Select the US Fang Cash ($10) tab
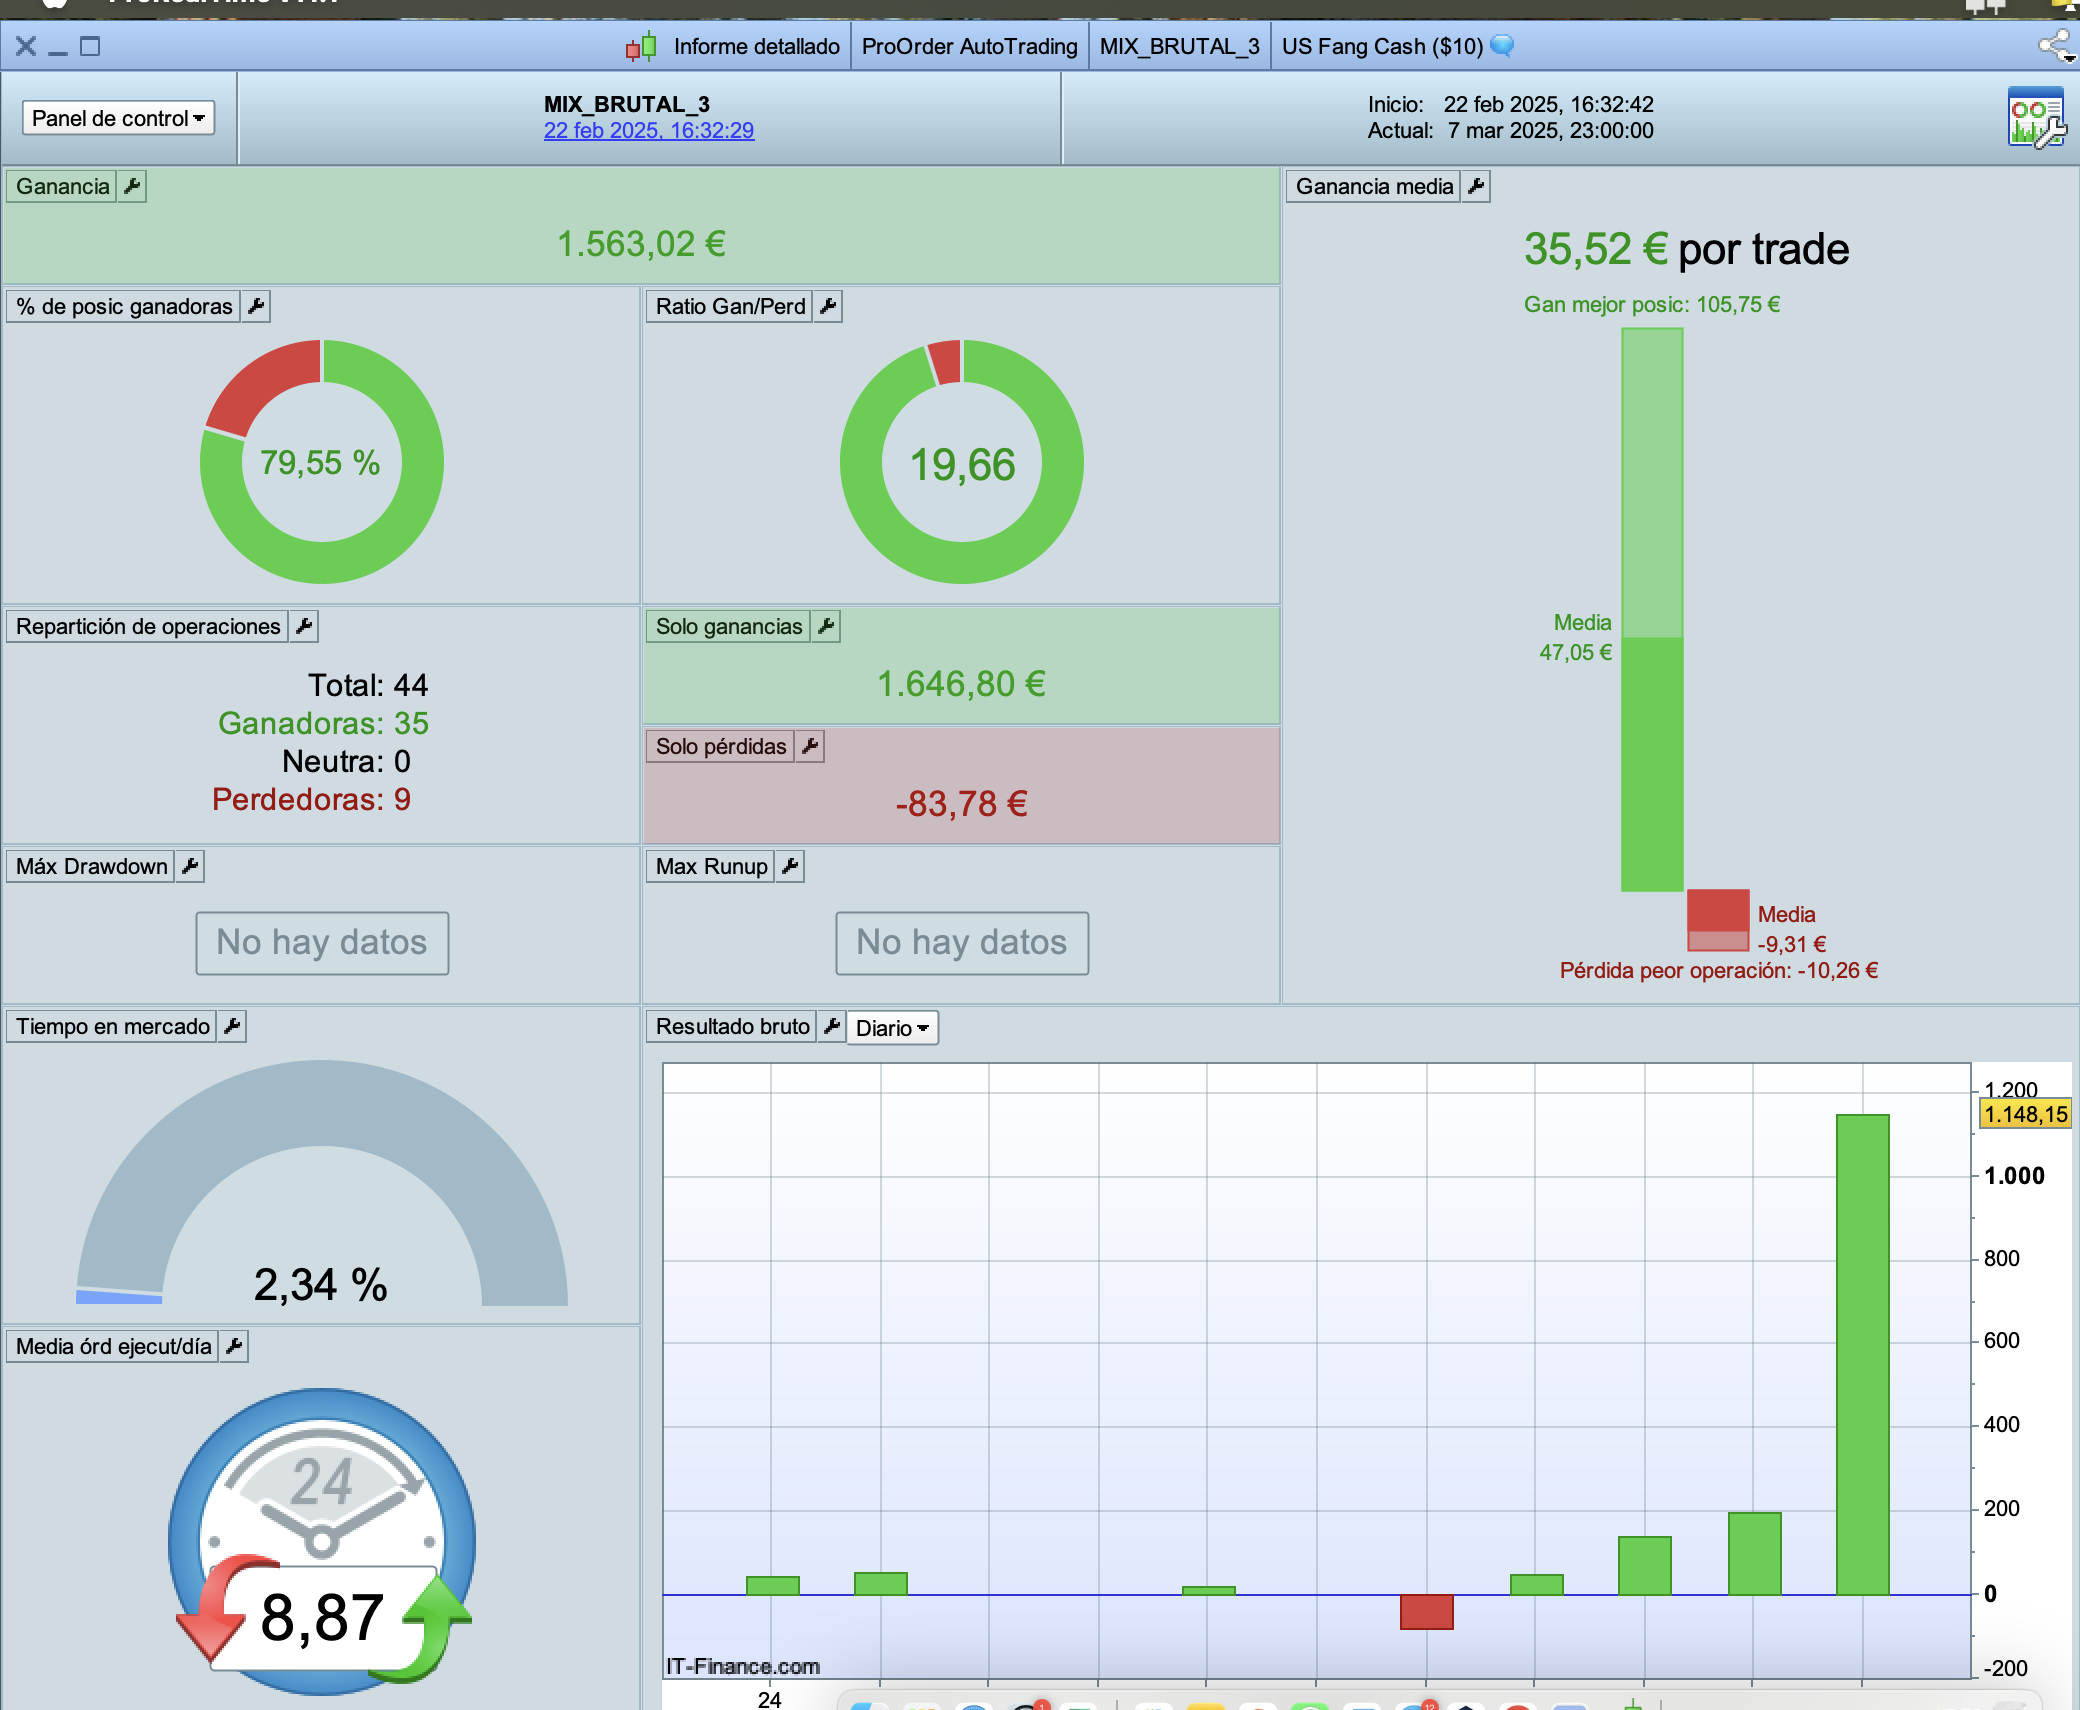 click(x=1383, y=46)
